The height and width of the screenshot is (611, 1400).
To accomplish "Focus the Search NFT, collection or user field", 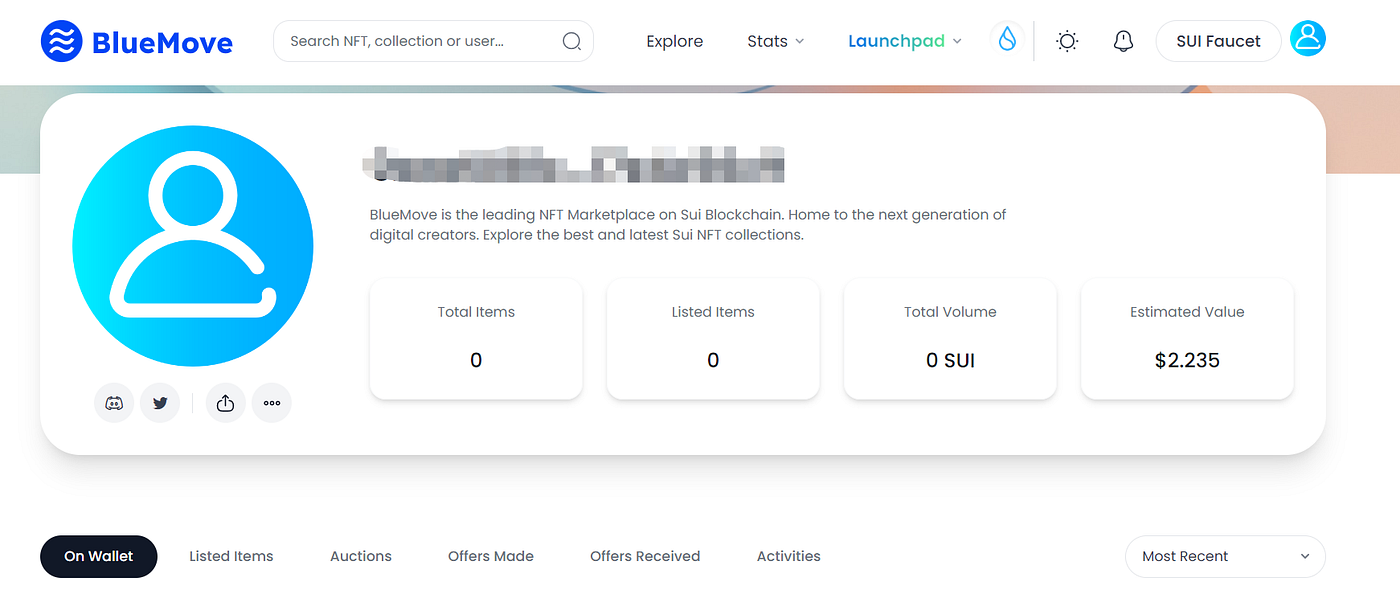I will (x=433, y=41).
